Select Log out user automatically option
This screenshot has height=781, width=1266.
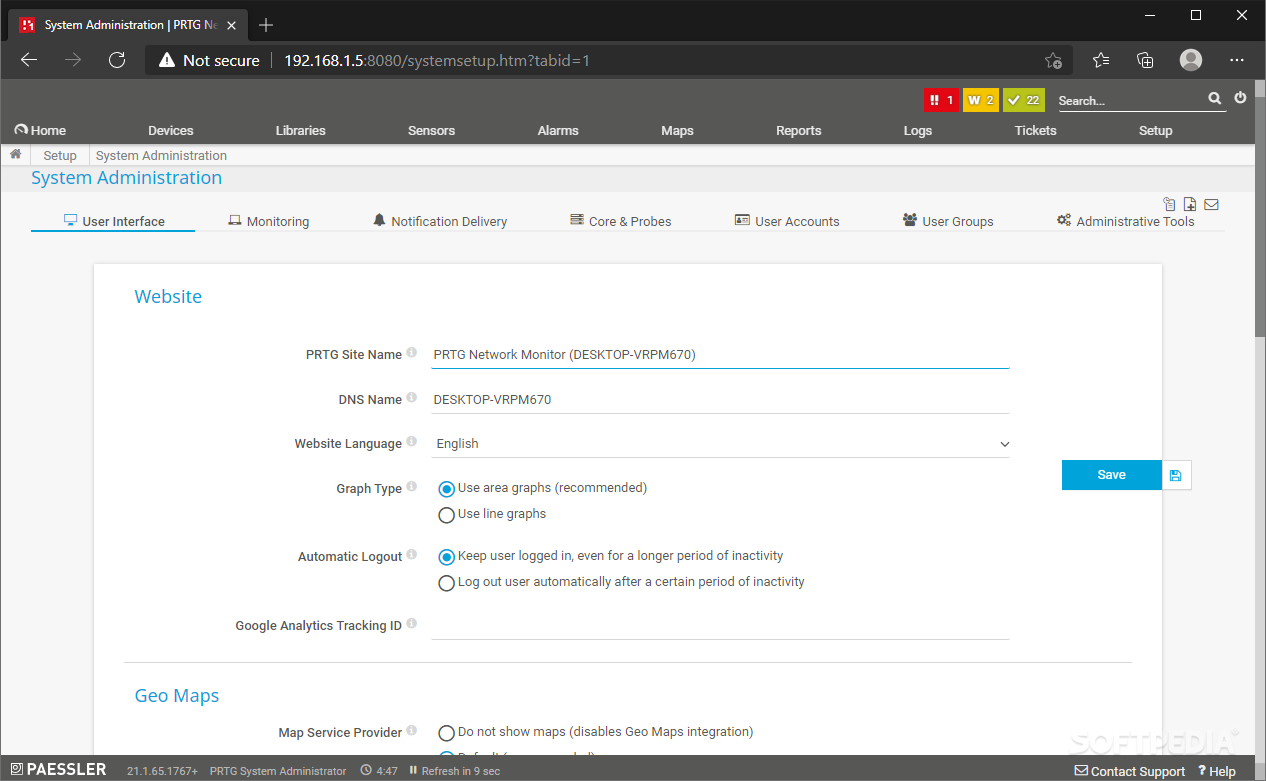tap(447, 583)
